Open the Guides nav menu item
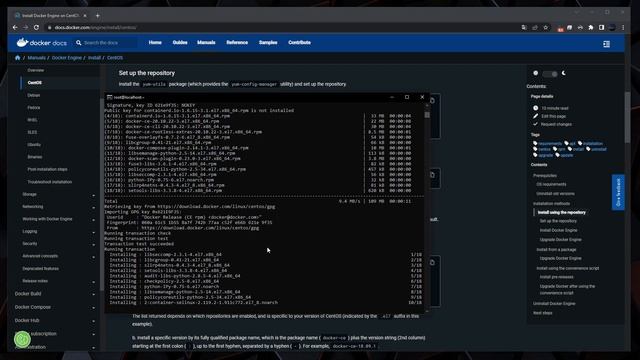Image resolution: width=640 pixels, height=360 pixels. coord(180,42)
